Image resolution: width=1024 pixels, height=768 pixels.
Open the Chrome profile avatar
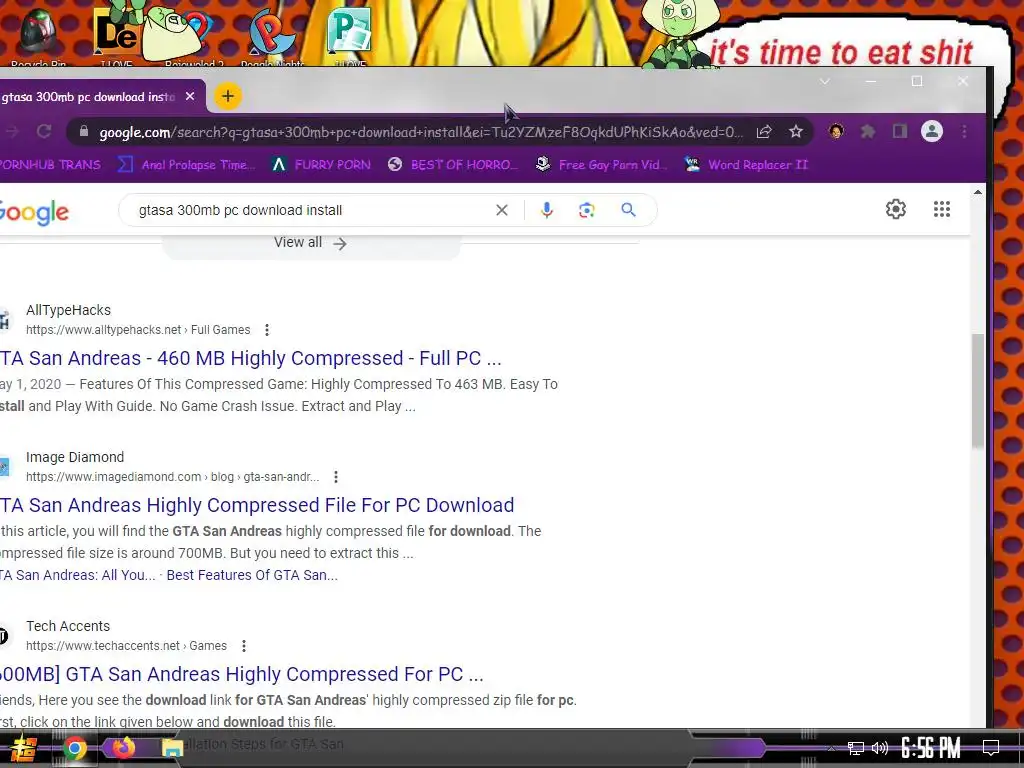pos(932,131)
